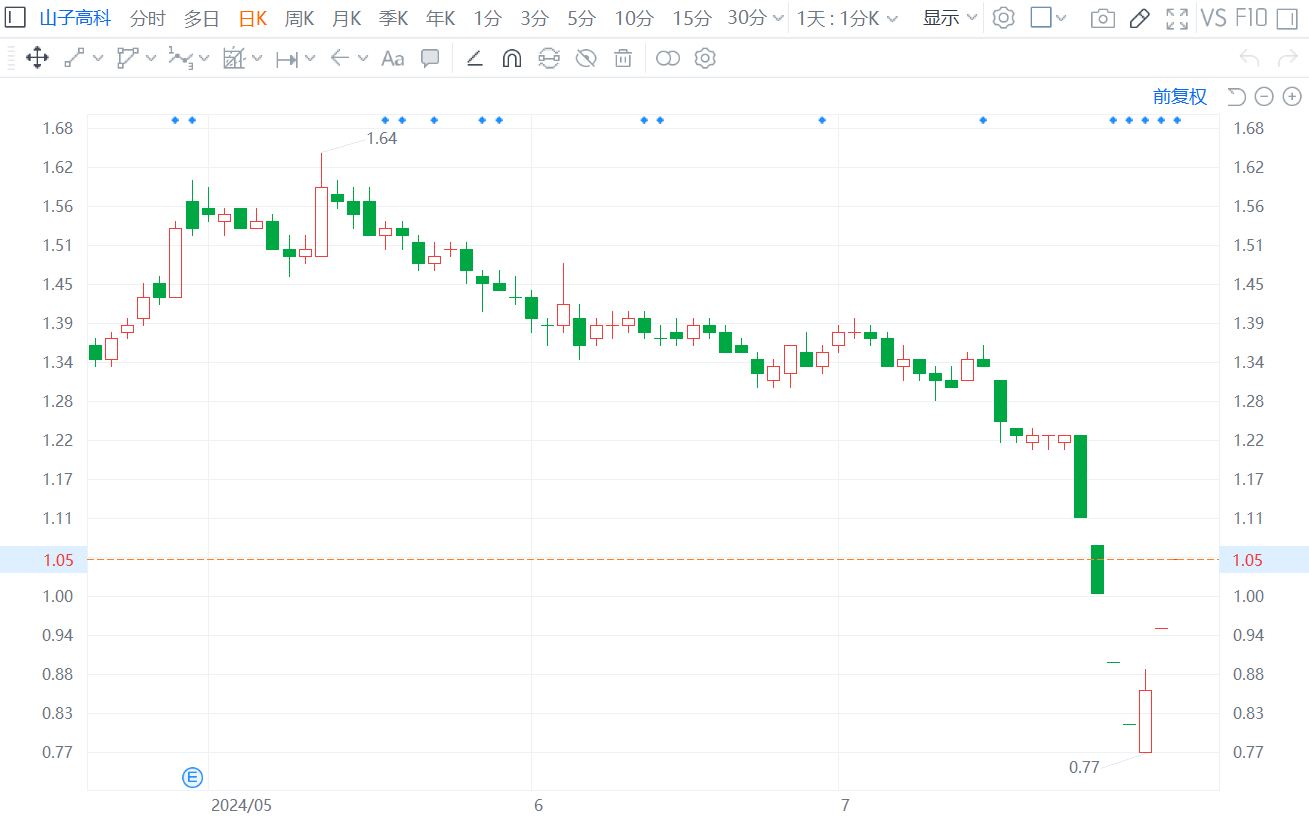This screenshot has height=826, width=1309.
Task: Choose the 1分 one-minute period
Action: [x=487, y=18]
